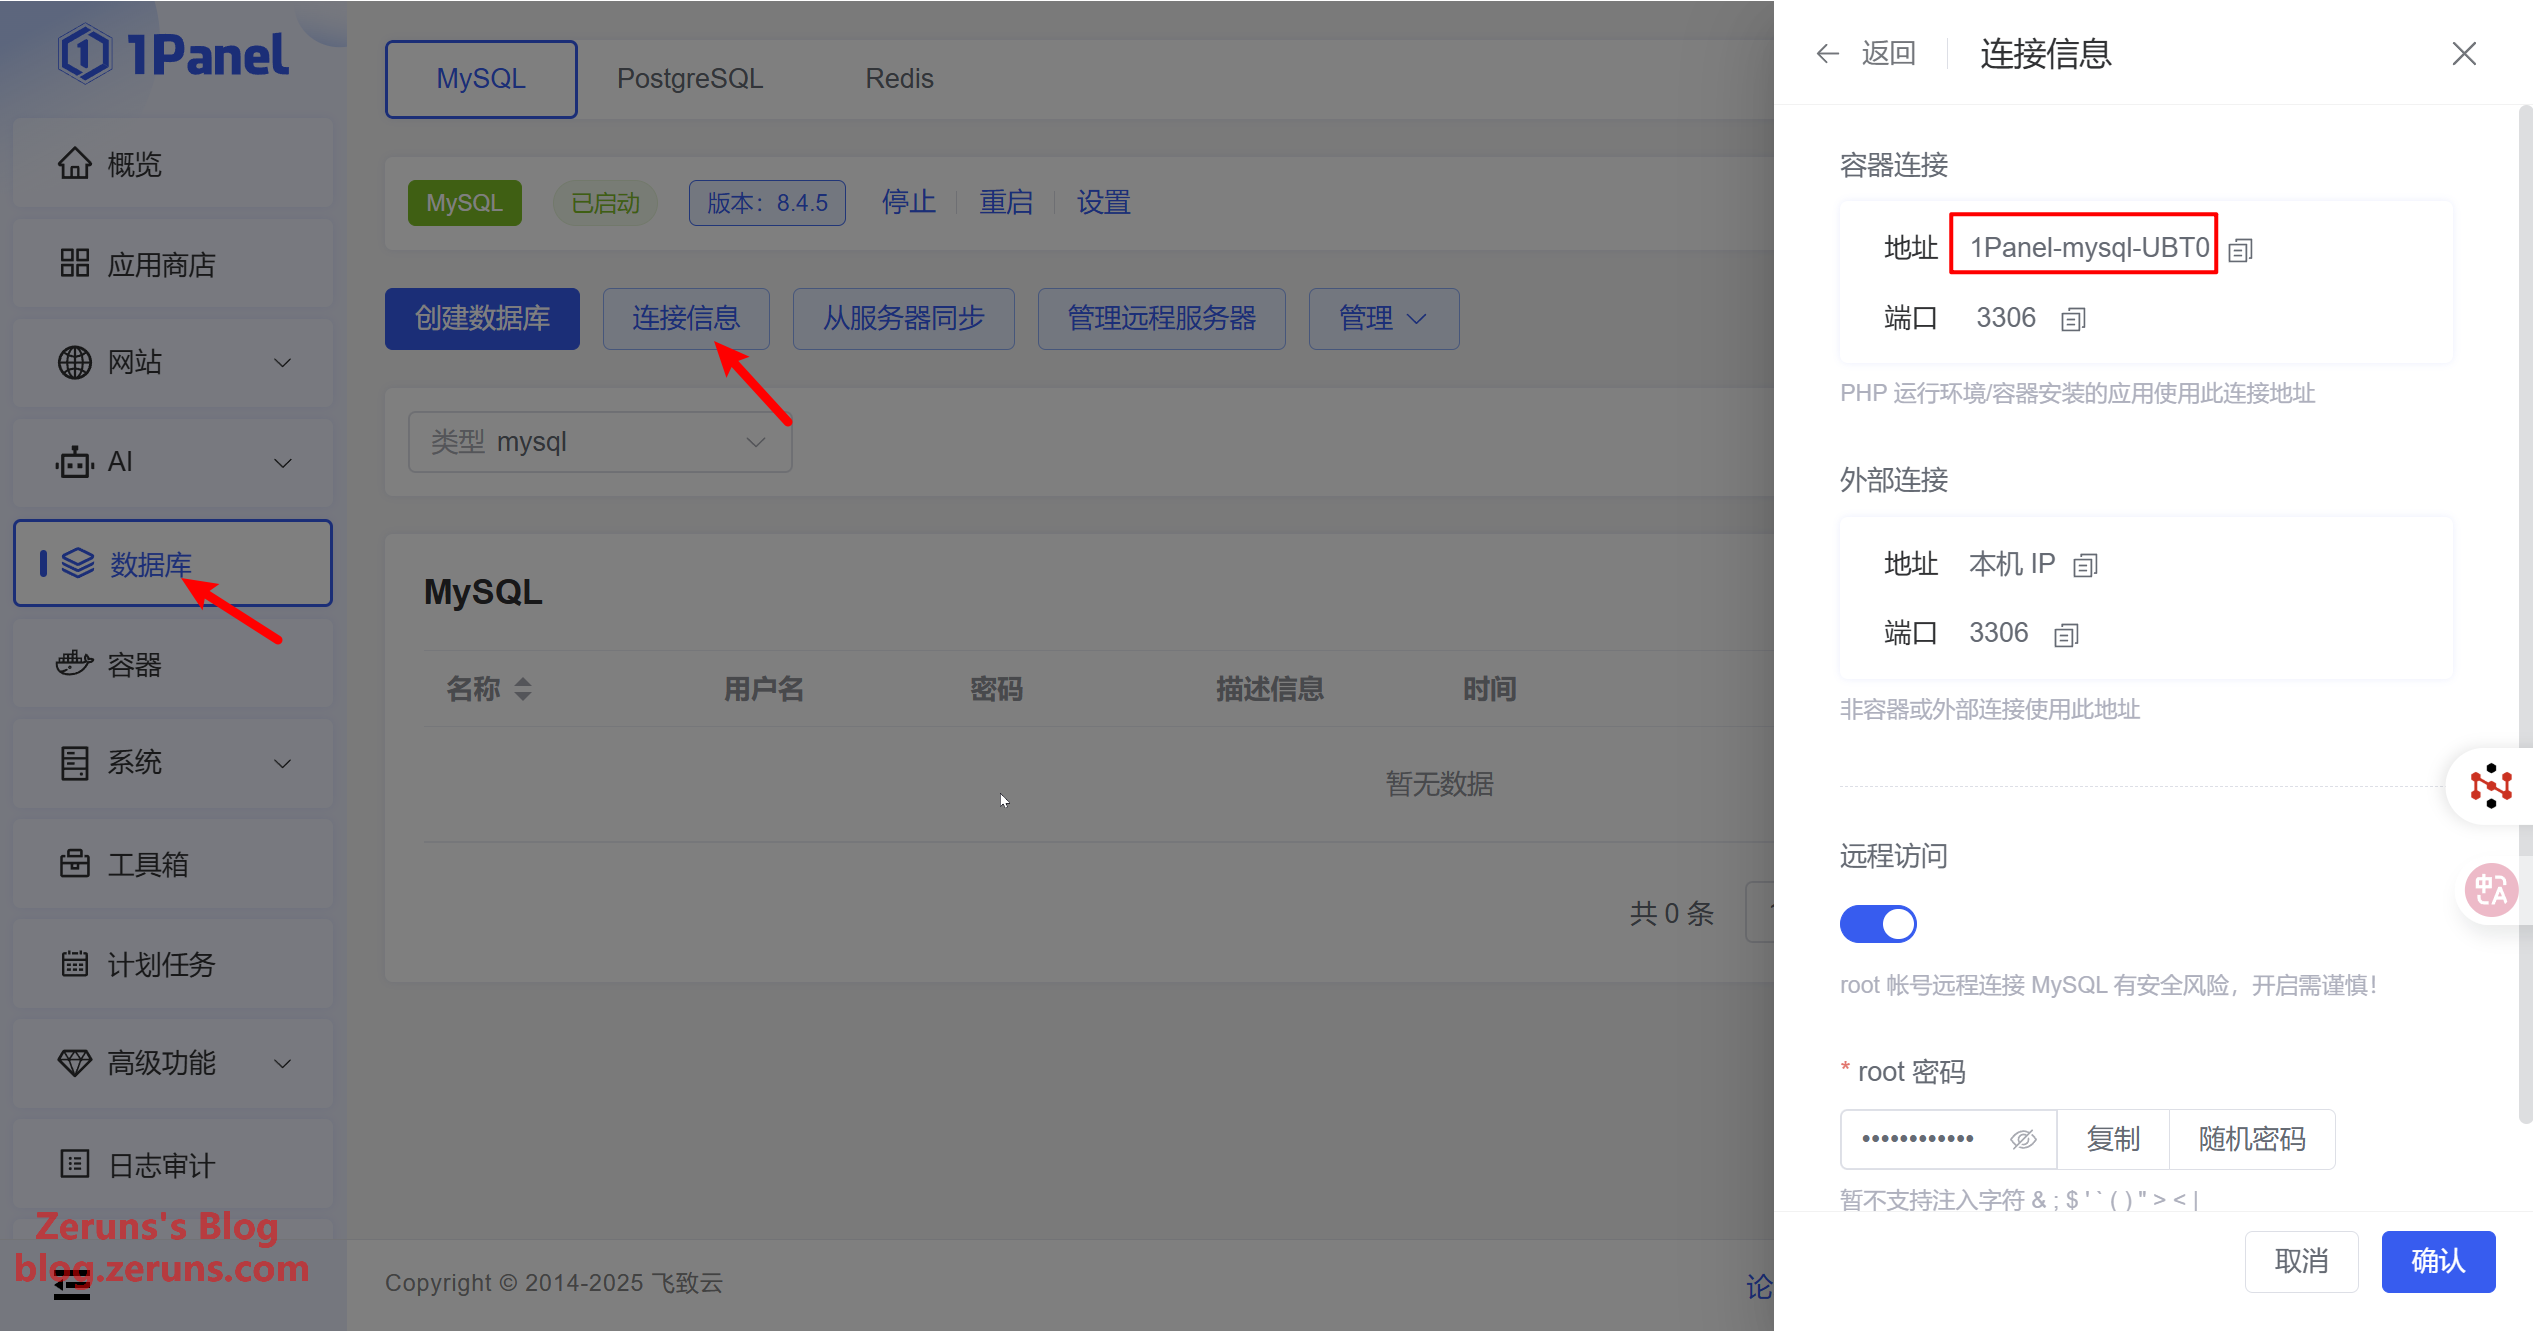Expand the AI sidebar menu
The width and height of the screenshot is (2533, 1331).
click(173, 462)
